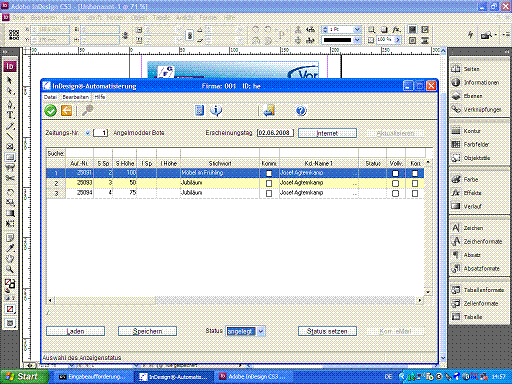Open the Layout menu in InDesign

point(71,17)
